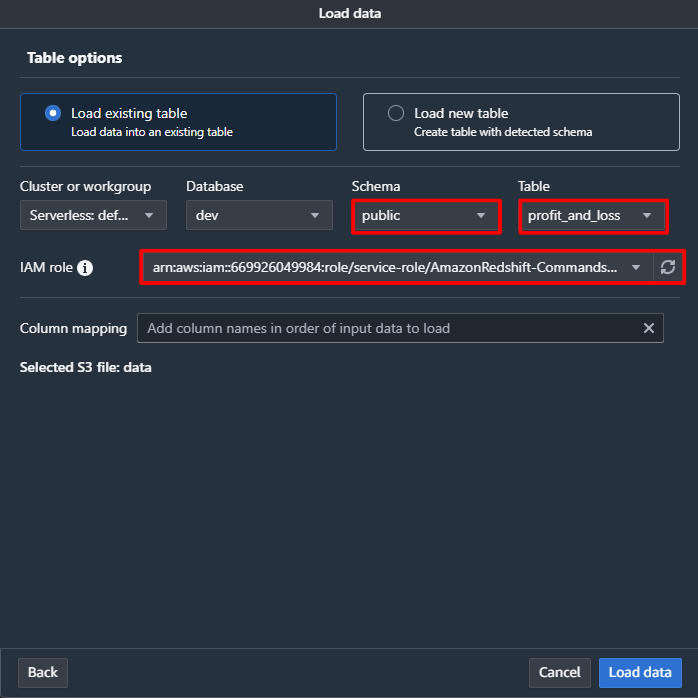
Task: Open the IAM role ARN dropdown
Action: tap(396, 267)
